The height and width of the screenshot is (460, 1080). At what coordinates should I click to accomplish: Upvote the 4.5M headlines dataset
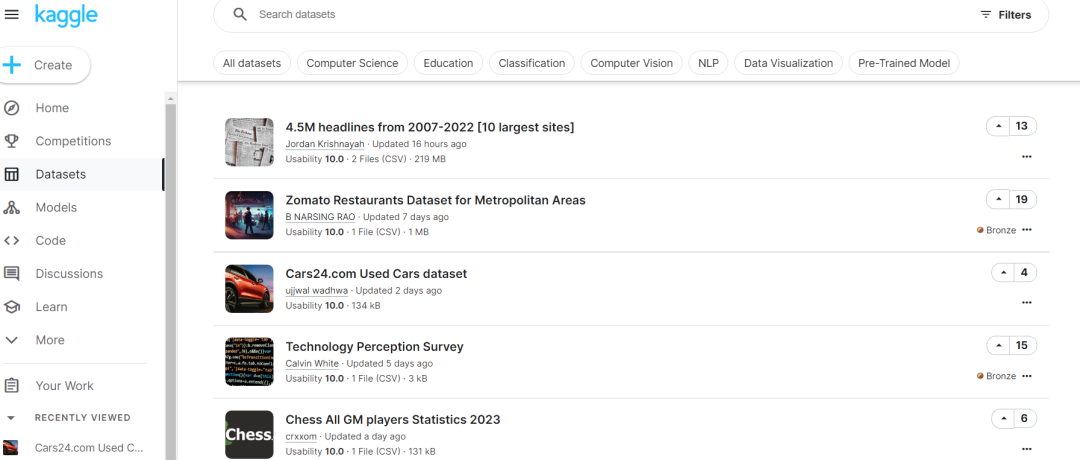point(998,126)
